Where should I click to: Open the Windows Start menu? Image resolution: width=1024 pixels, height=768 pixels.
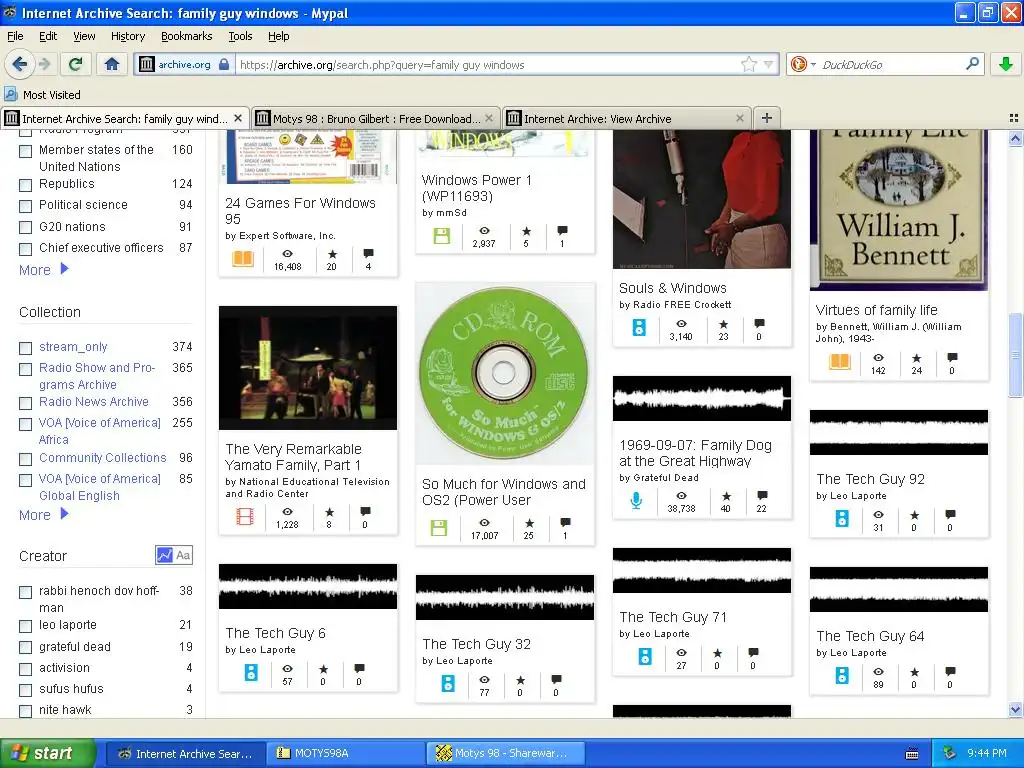tap(48, 753)
